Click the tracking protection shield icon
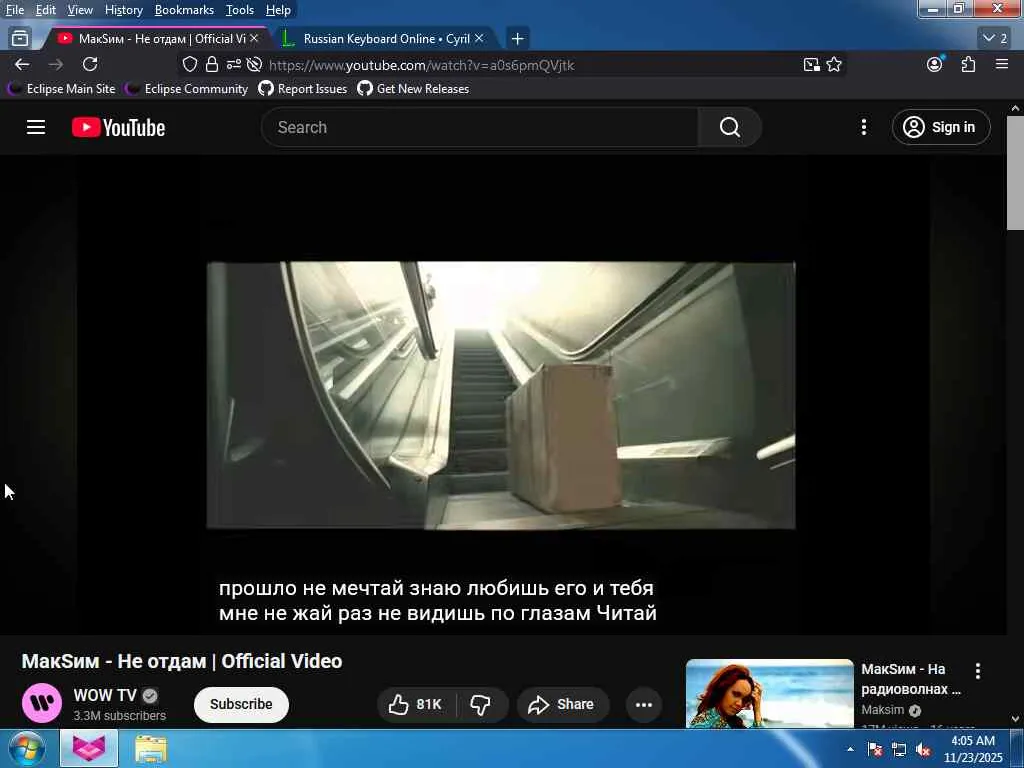The image size is (1024, 768). (x=189, y=65)
